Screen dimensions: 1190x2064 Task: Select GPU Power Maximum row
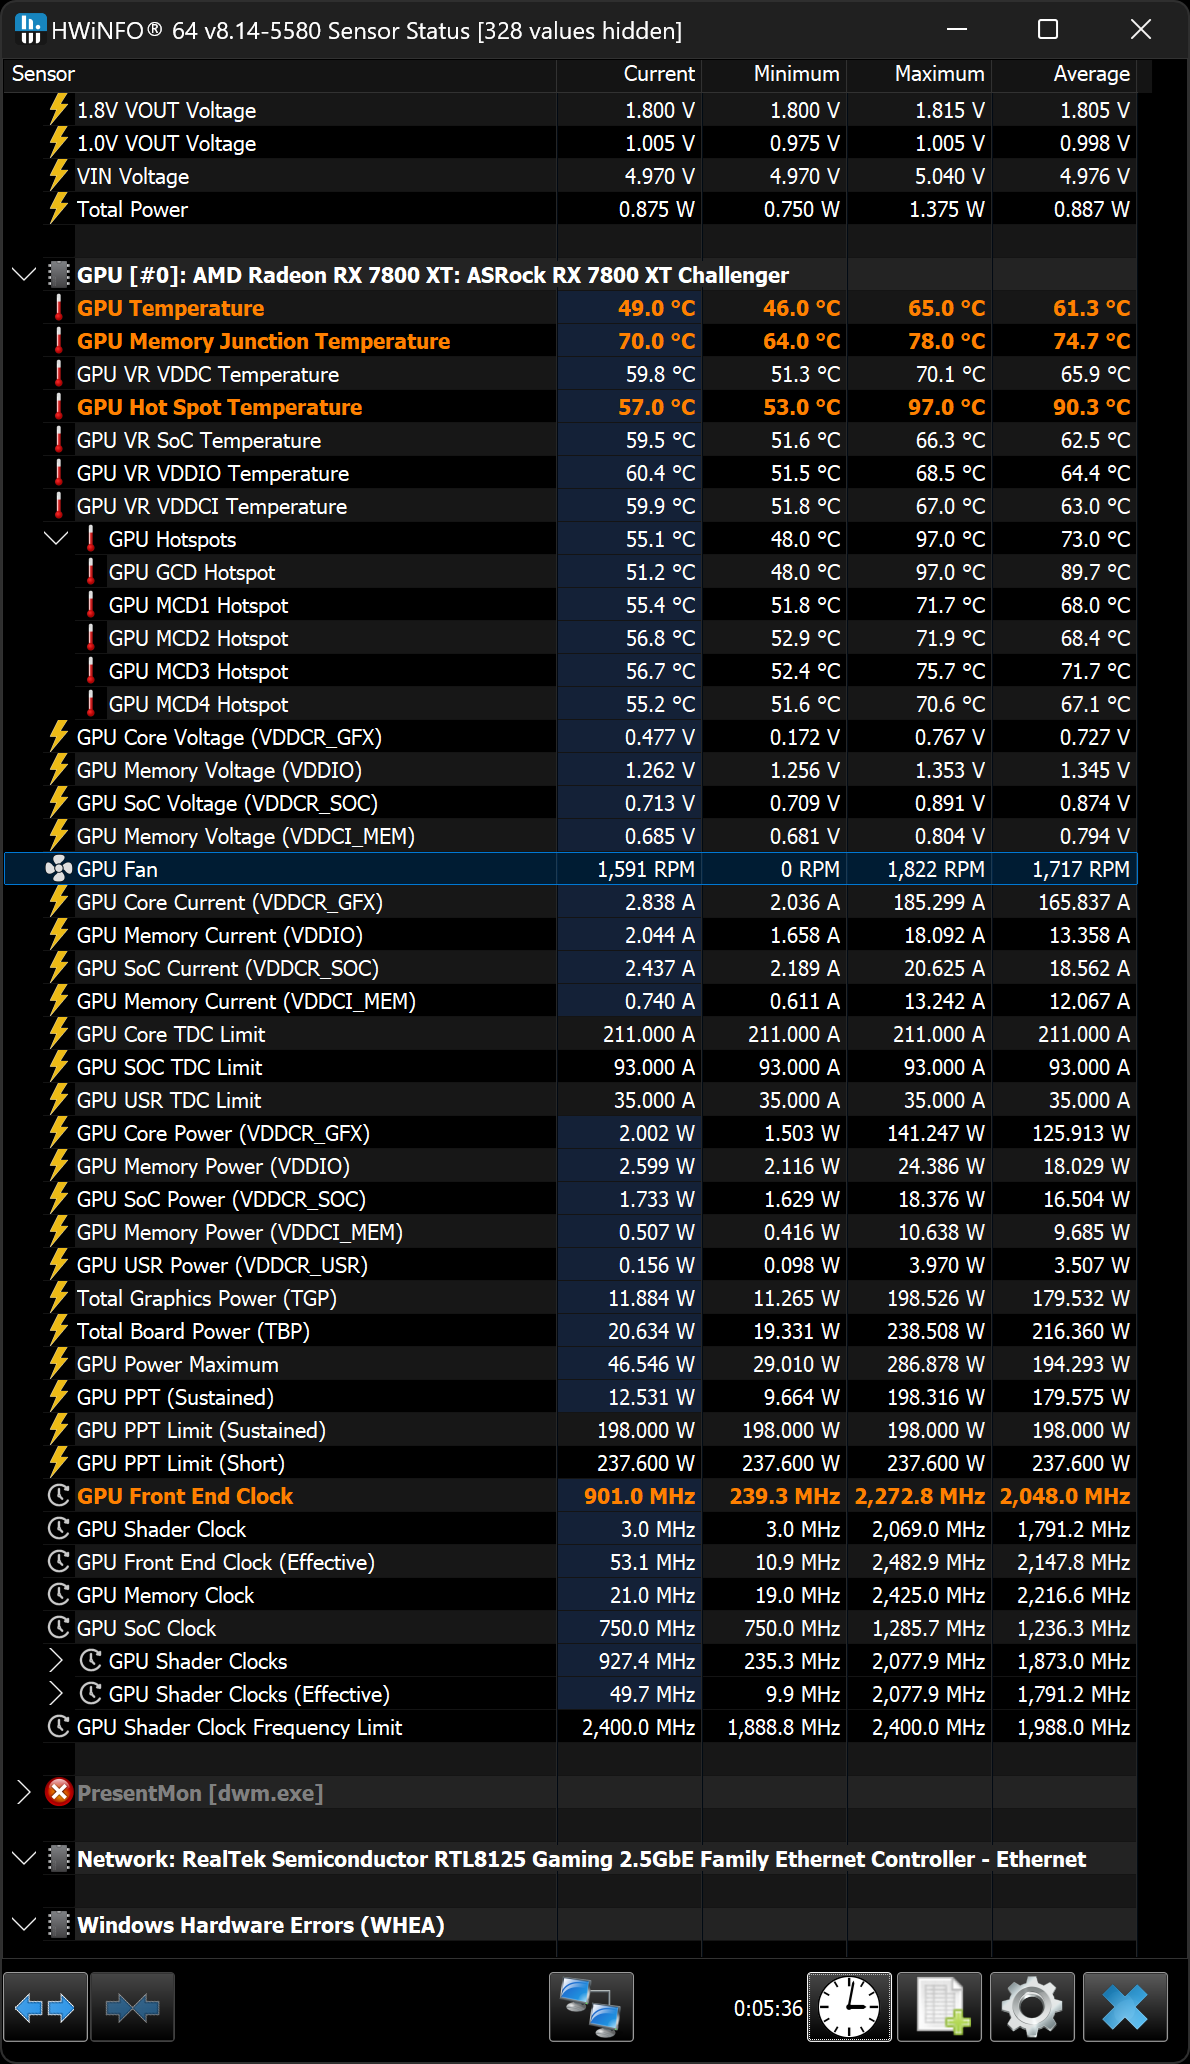pos(570,1363)
